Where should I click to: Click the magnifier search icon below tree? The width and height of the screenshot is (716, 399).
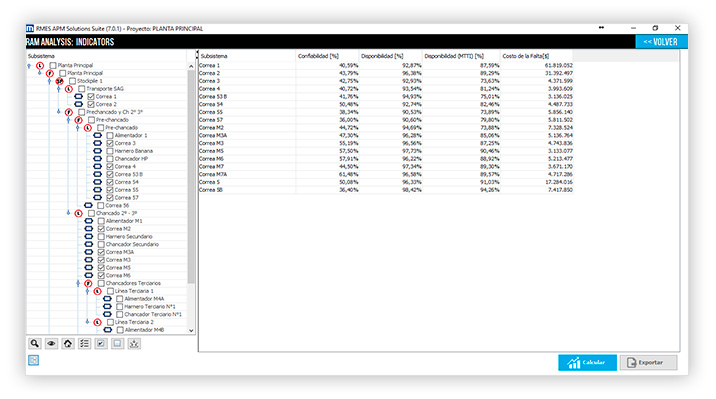[35, 344]
